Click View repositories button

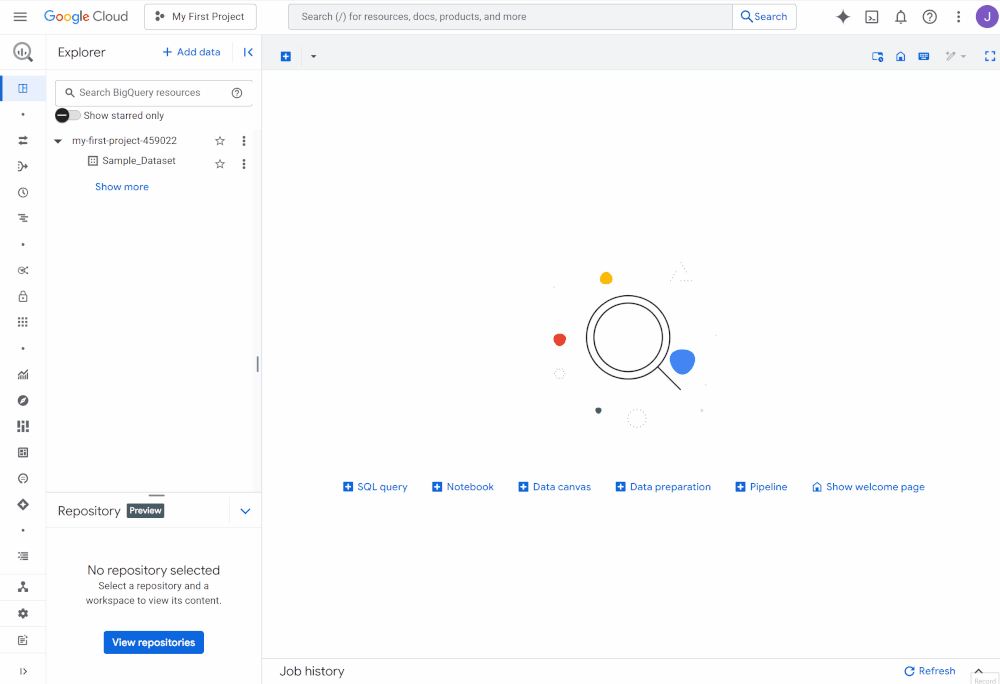154,643
